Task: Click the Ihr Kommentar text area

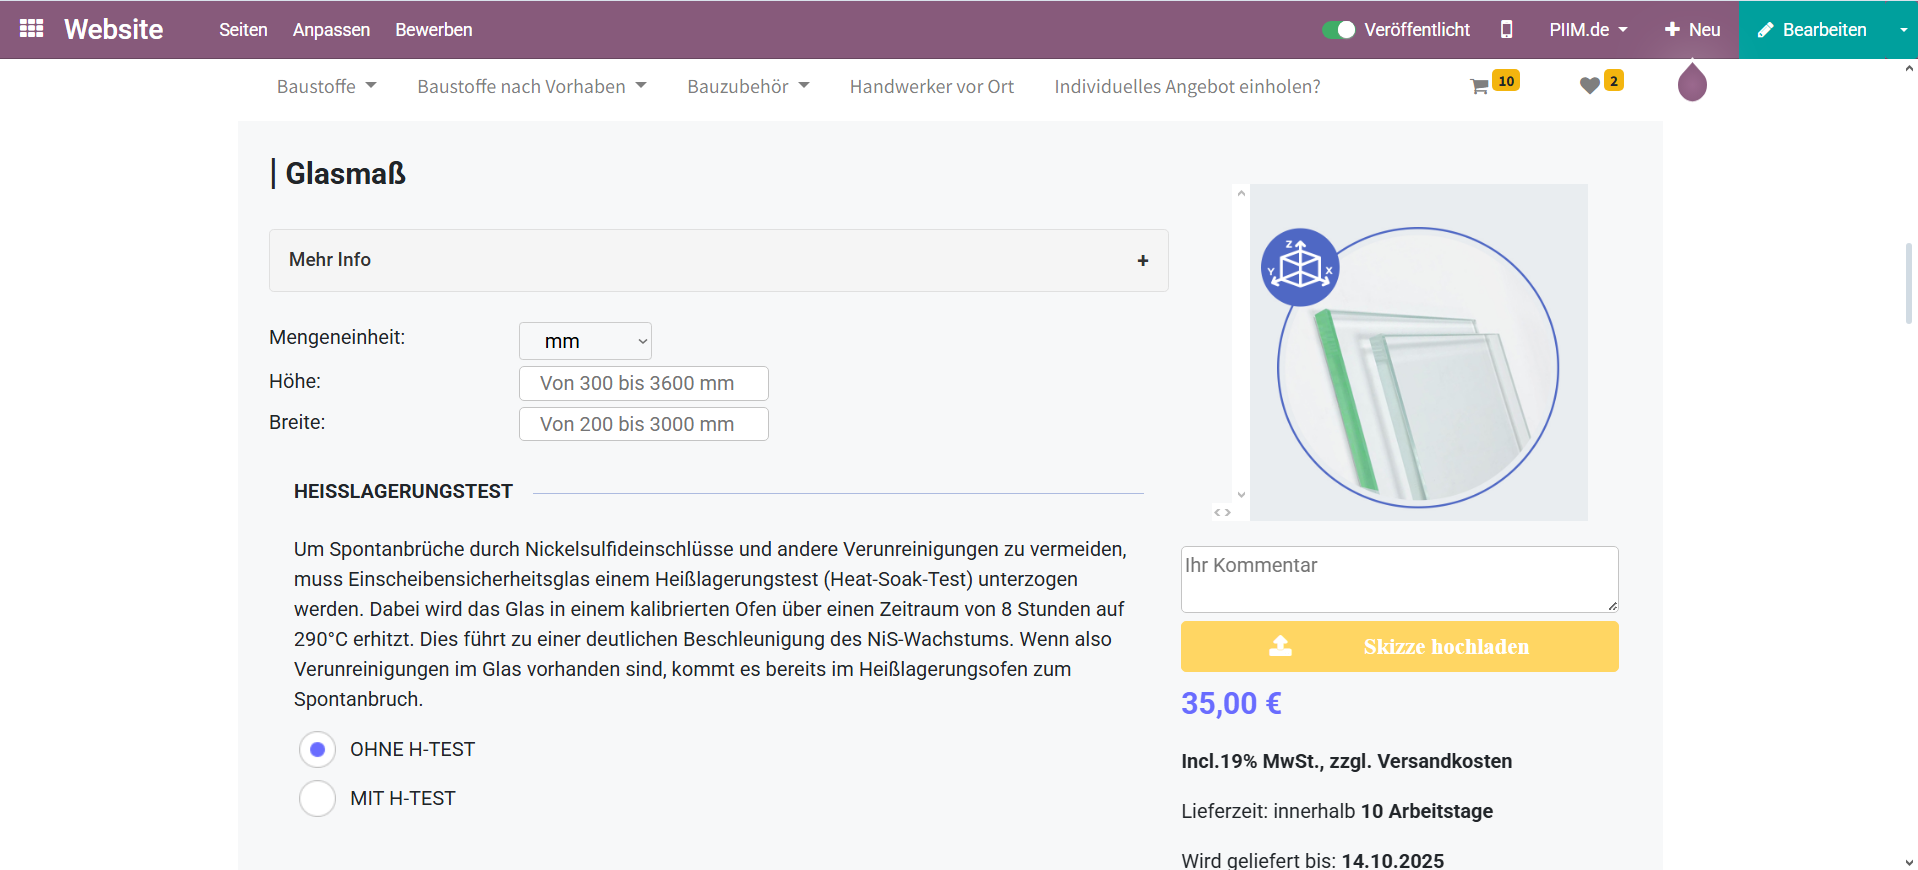Action: click(x=1398, y=579)
